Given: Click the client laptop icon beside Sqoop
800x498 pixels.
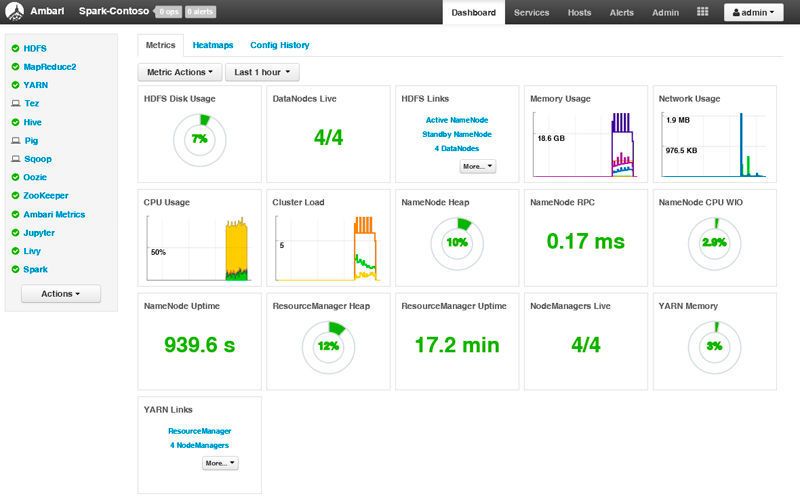Looking at the screenshot, I should [x=16, y=159].
